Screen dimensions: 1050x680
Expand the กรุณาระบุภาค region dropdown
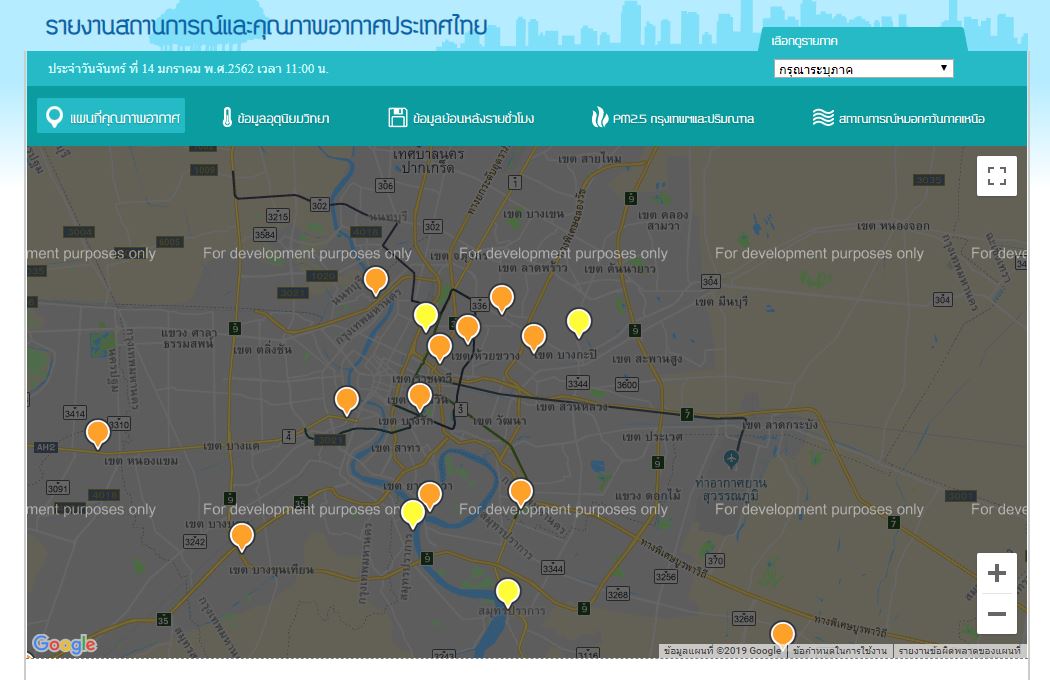(863, 69)
